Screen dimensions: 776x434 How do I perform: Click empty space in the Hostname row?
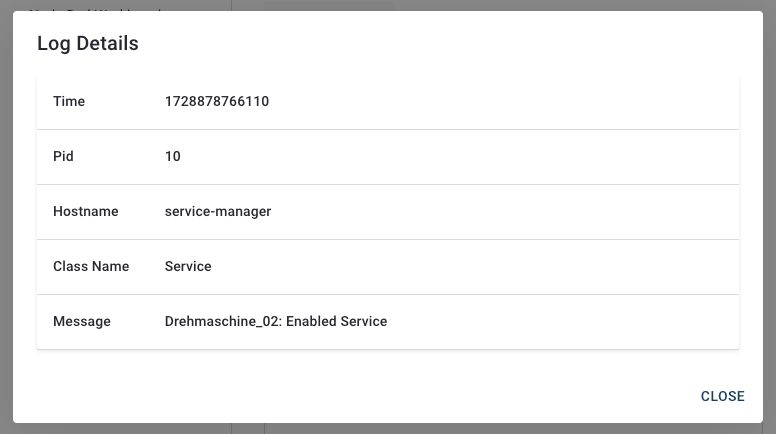[500, 212]
